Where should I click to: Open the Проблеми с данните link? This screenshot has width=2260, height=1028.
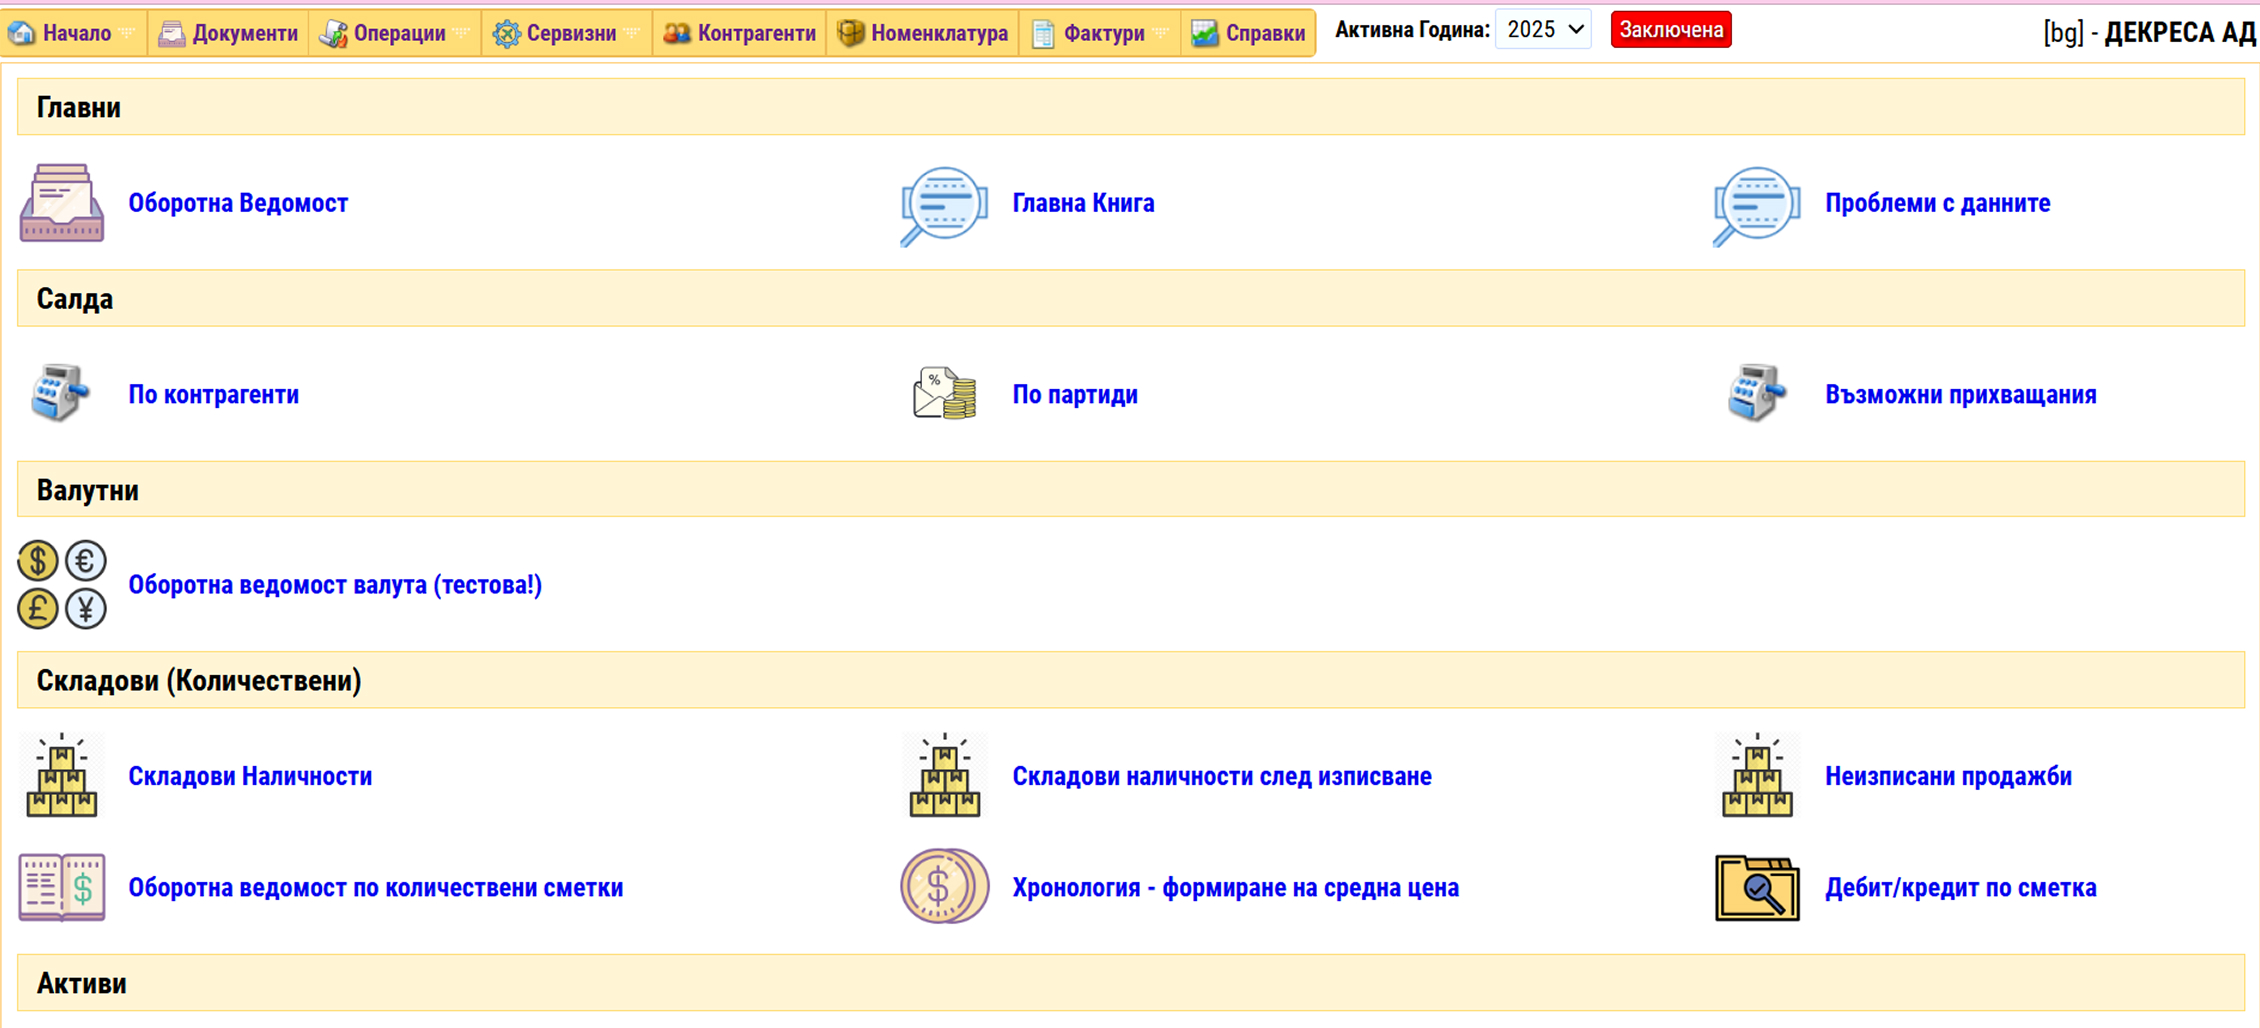tap(1937, 203)
